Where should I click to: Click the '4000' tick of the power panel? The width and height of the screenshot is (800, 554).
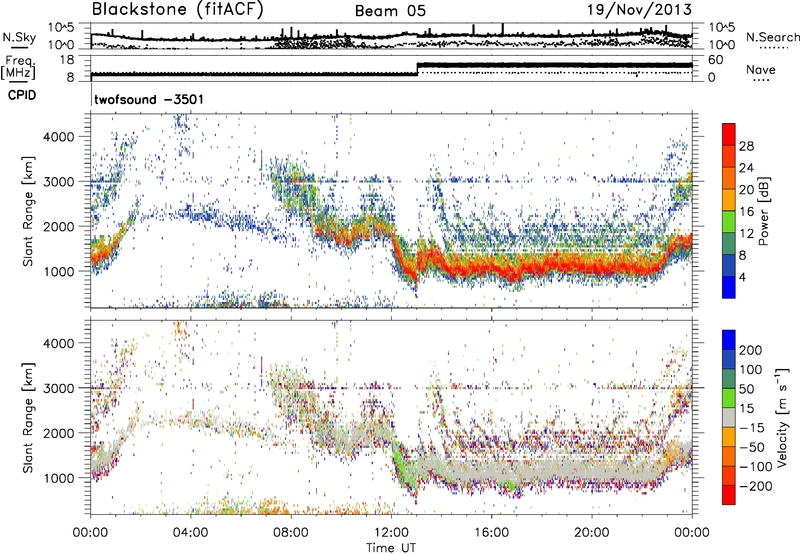(x=58, y=137)
